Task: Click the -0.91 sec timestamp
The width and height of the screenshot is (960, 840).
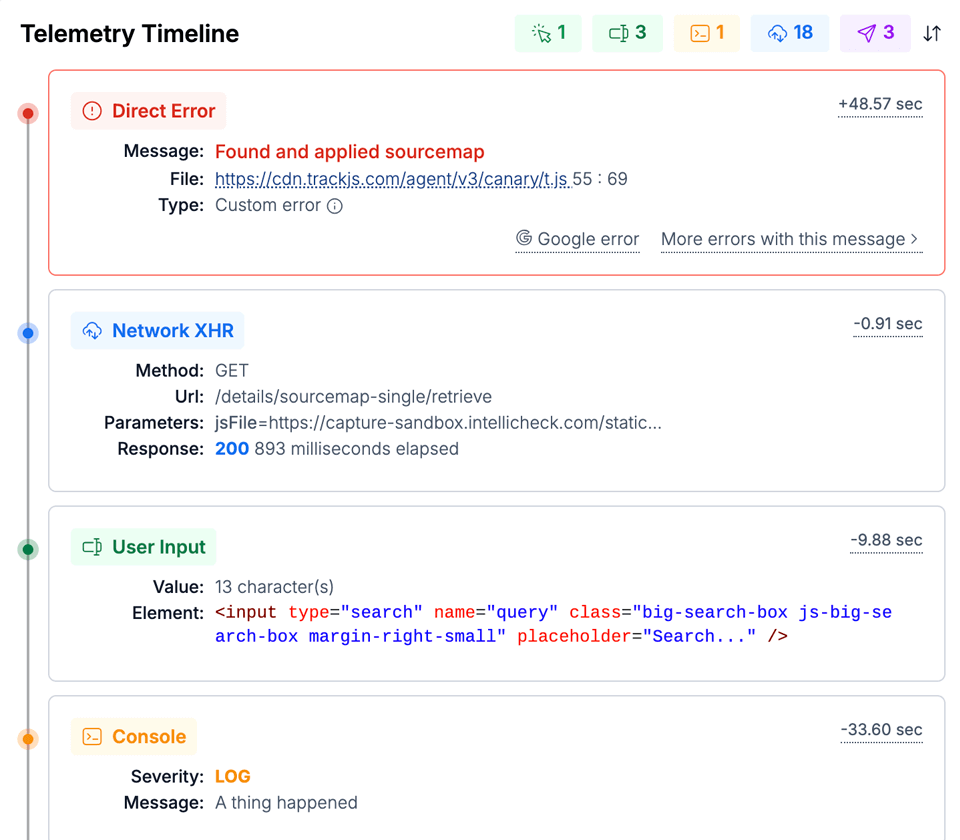Action: pos(887,324)
